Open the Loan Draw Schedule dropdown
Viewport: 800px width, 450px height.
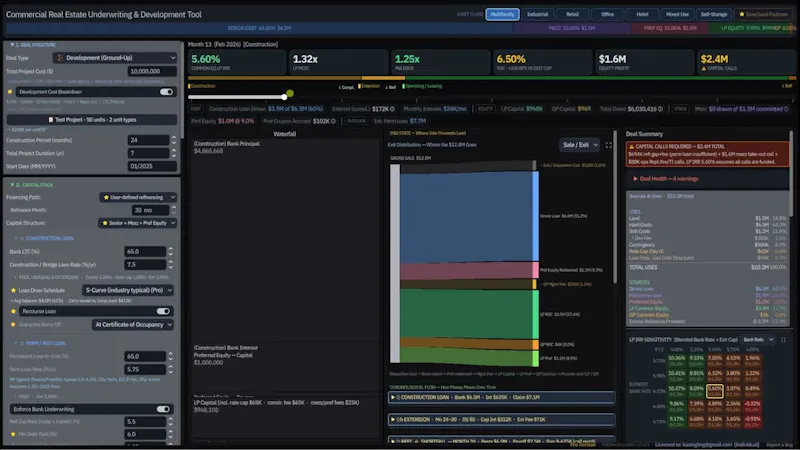[128, 290]
